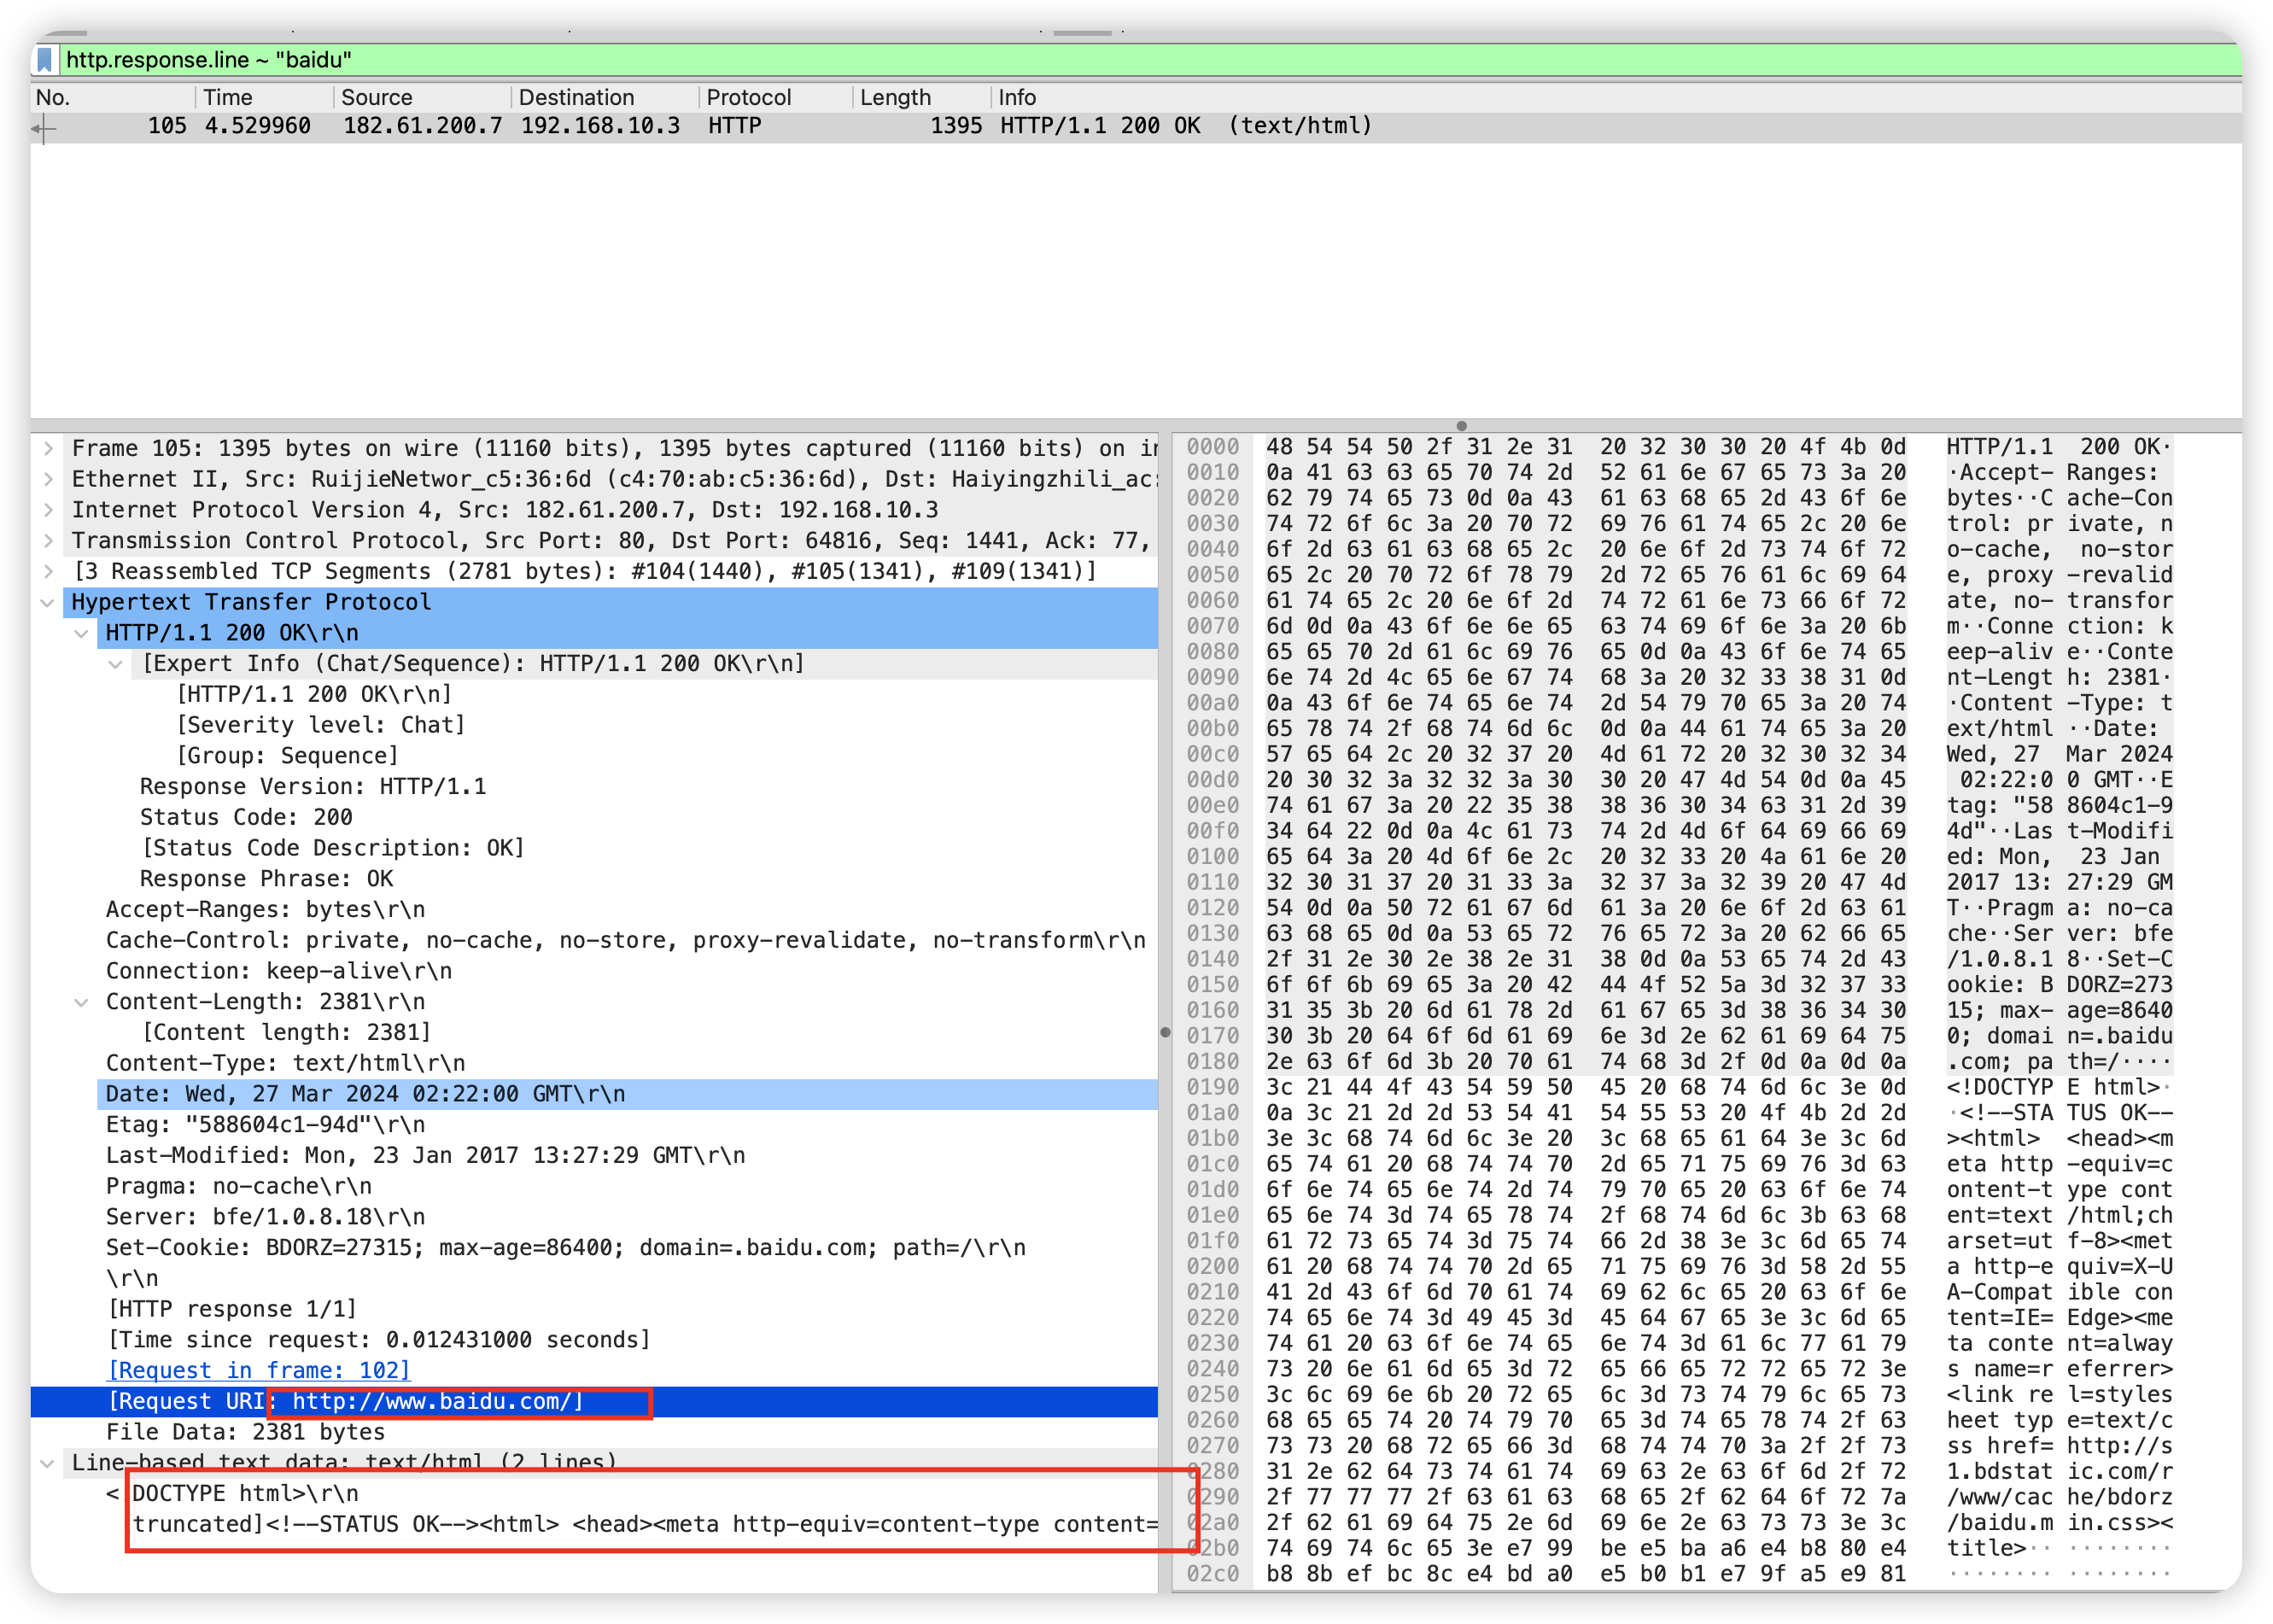Expand the 3 Reassembled TCP Segments node

click(48, 572)
